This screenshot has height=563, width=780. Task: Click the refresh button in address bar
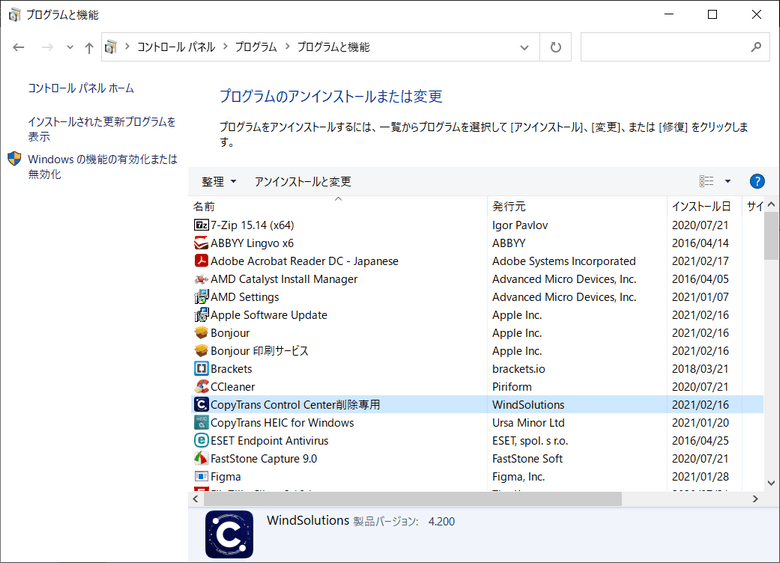556,47
